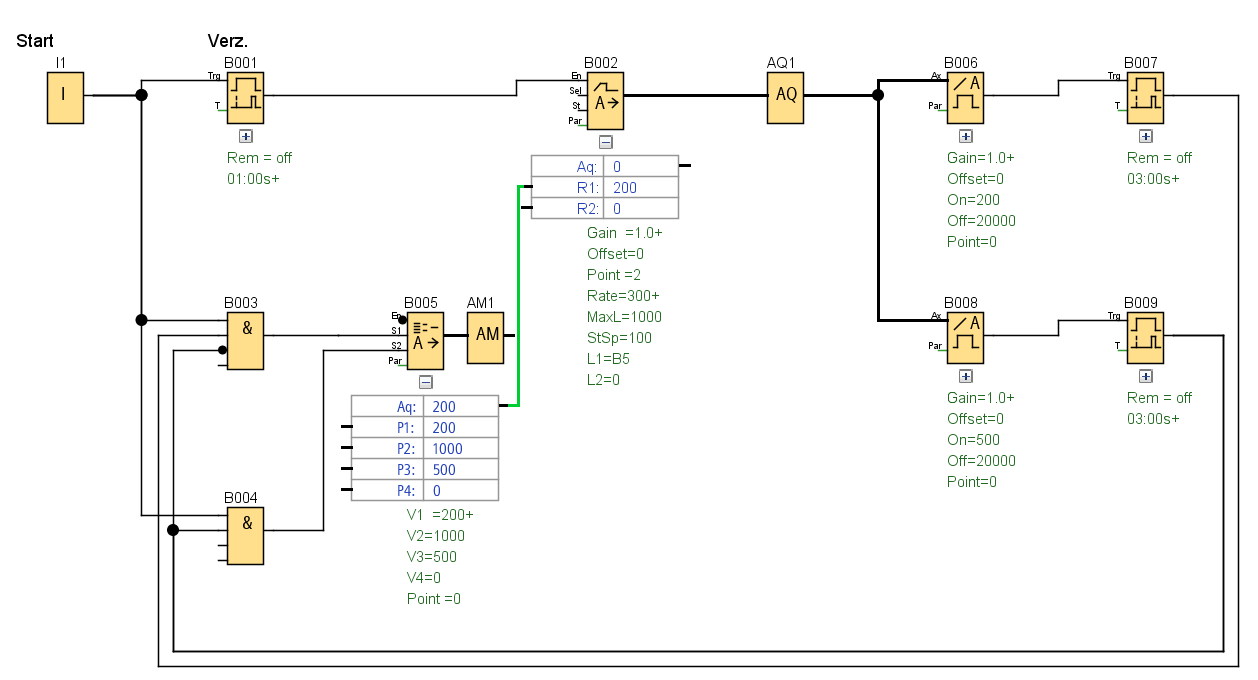
Task: Collapse the parameter table under B005
Action: pyautogui.click(x=425, y=381)
